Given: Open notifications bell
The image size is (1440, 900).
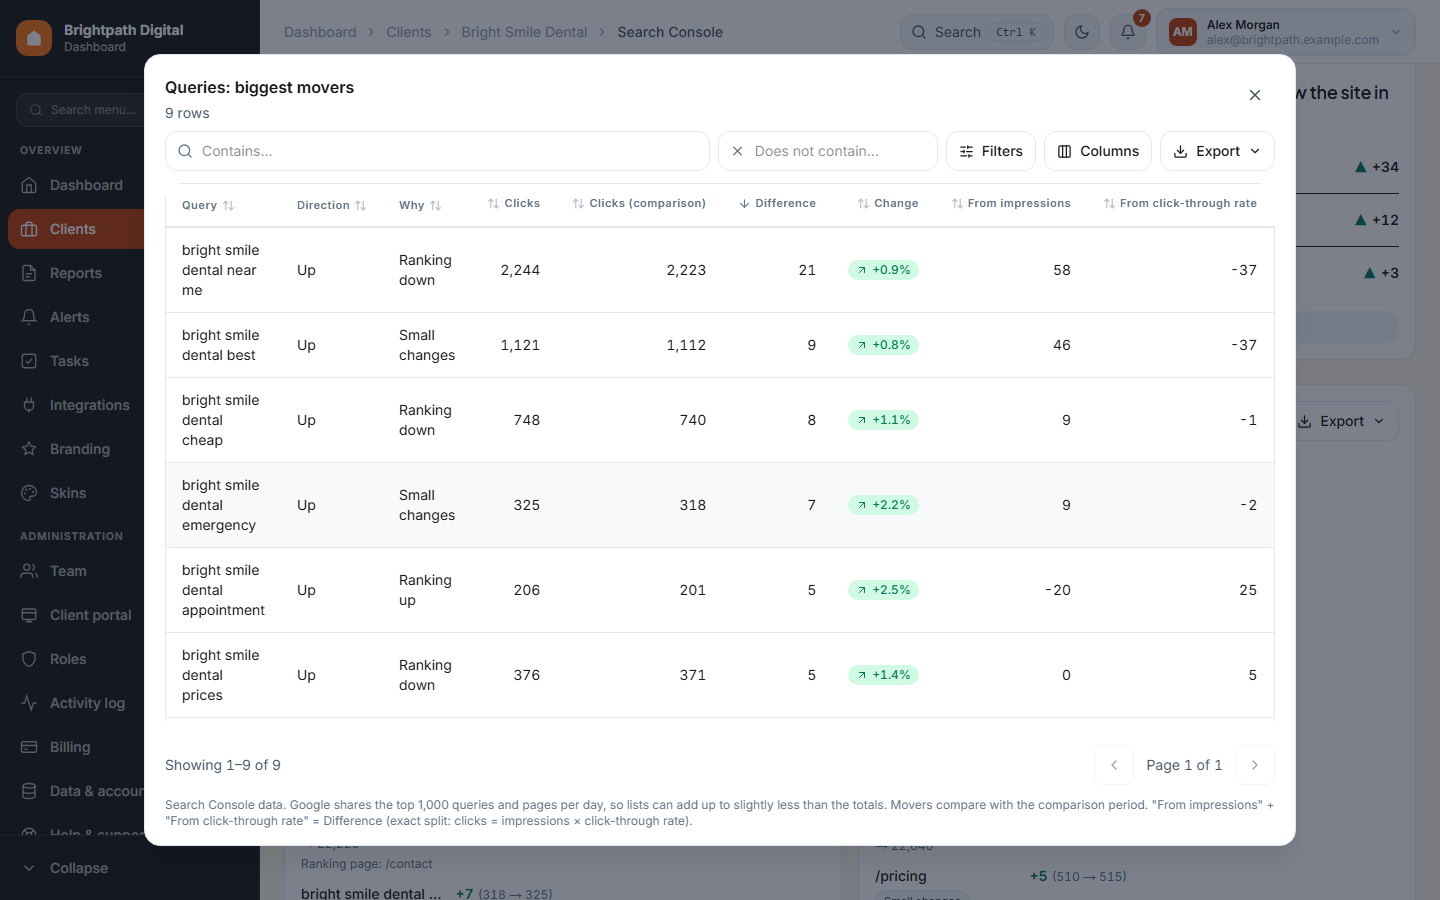Looking at the screenshot, I should pos(1128,32).
